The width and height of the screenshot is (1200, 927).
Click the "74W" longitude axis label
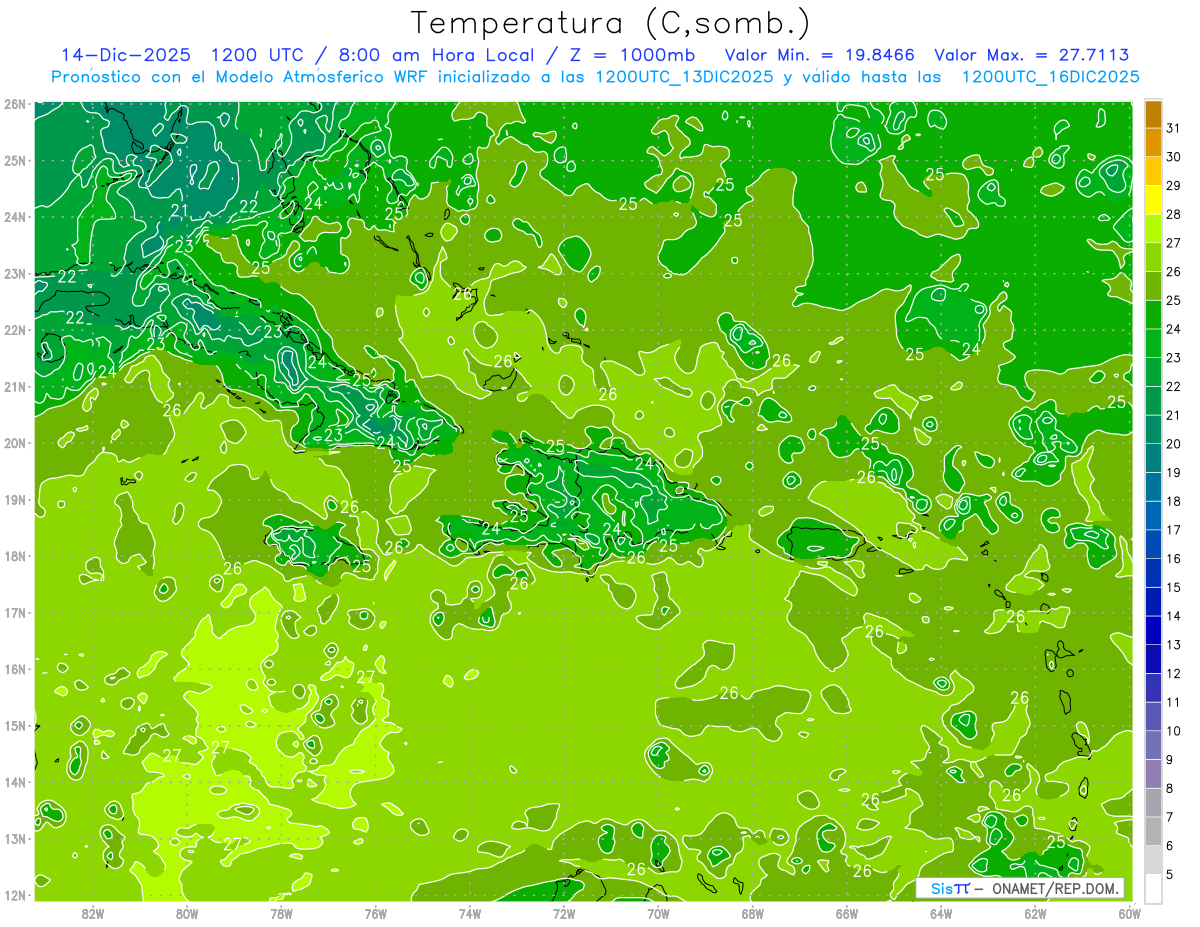click(x=470, y=913)
